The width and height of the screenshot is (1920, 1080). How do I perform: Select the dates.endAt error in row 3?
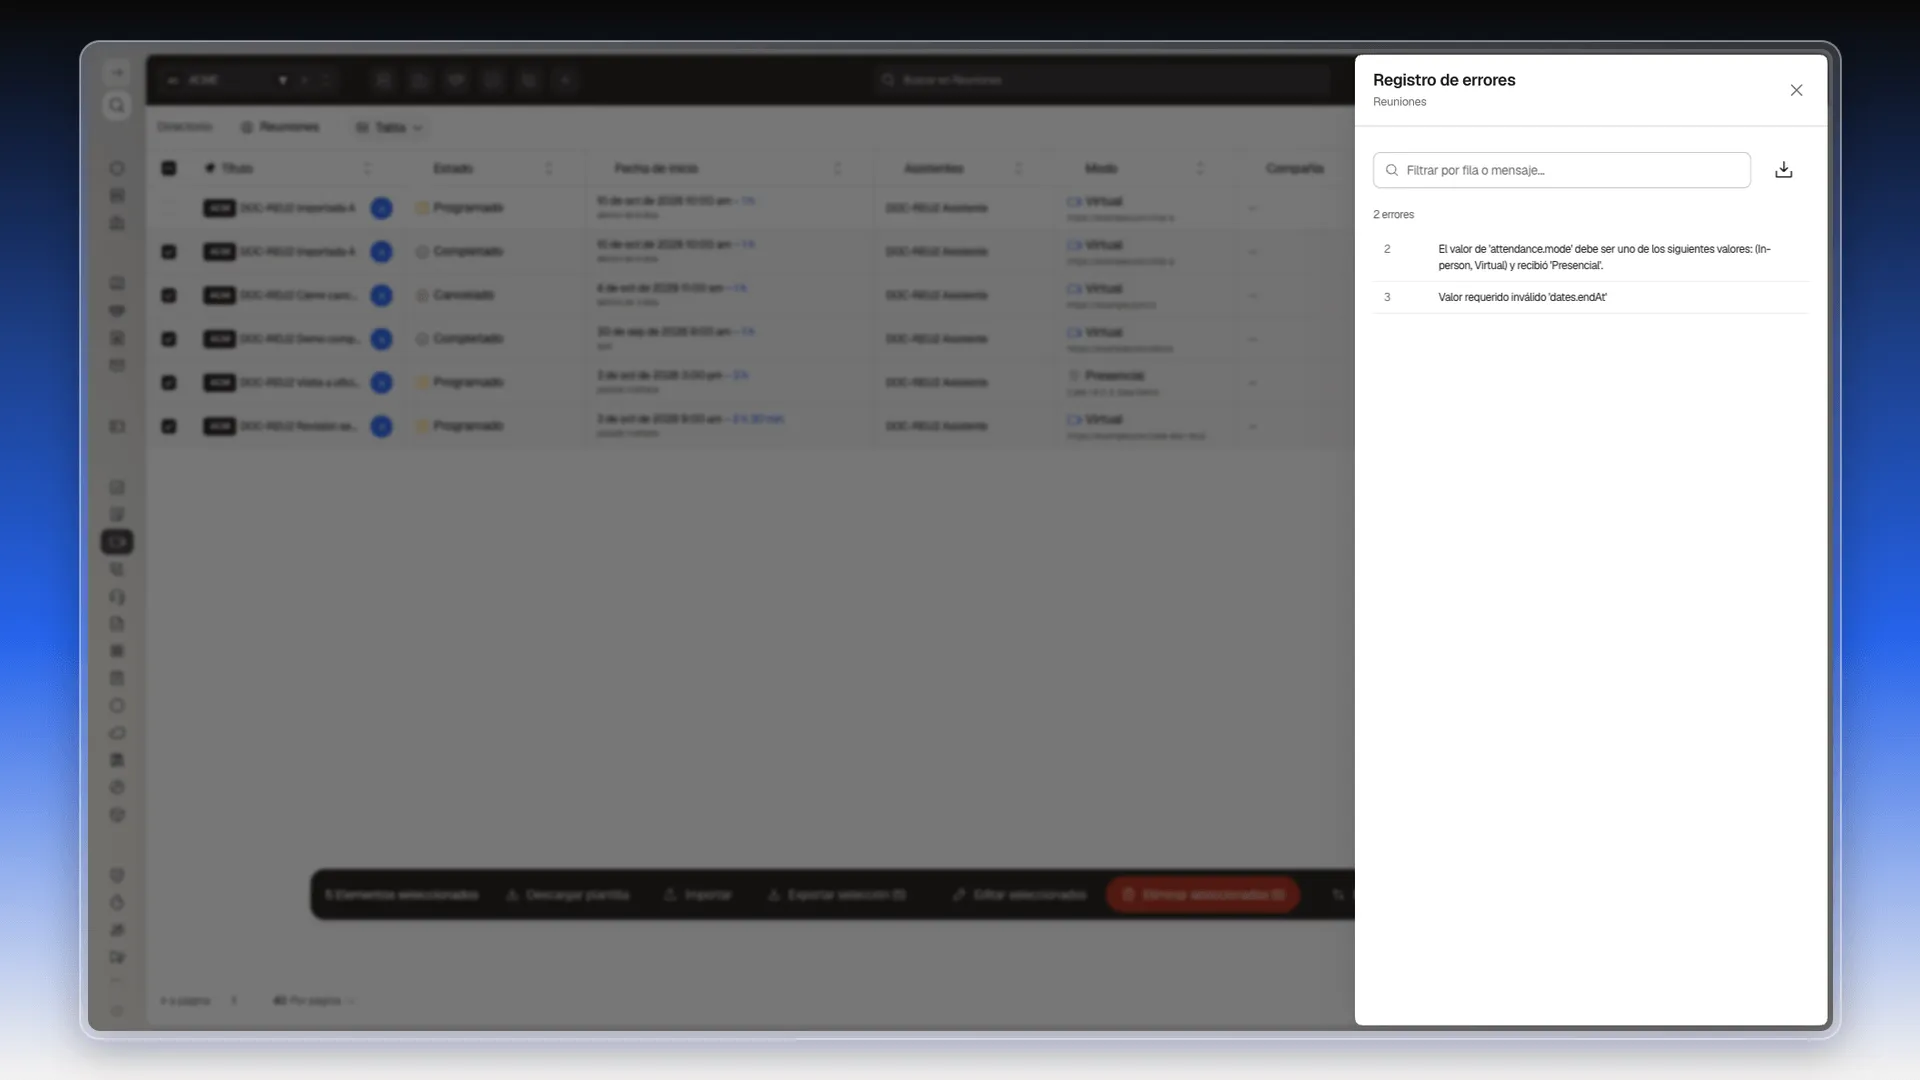tap(1590, 297)
